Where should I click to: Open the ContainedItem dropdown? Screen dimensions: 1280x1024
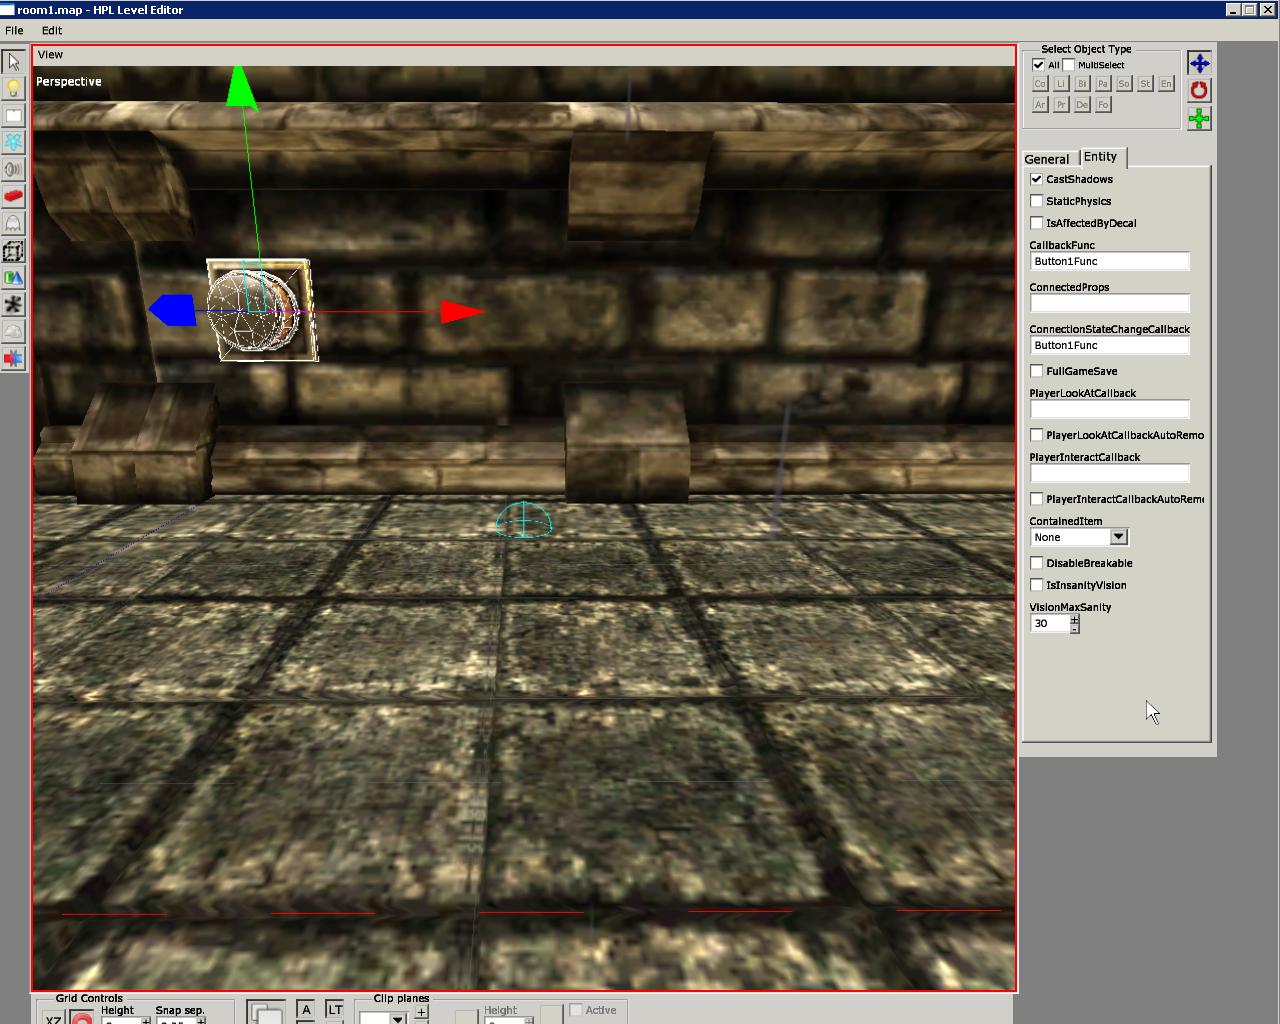[1118, 537]
